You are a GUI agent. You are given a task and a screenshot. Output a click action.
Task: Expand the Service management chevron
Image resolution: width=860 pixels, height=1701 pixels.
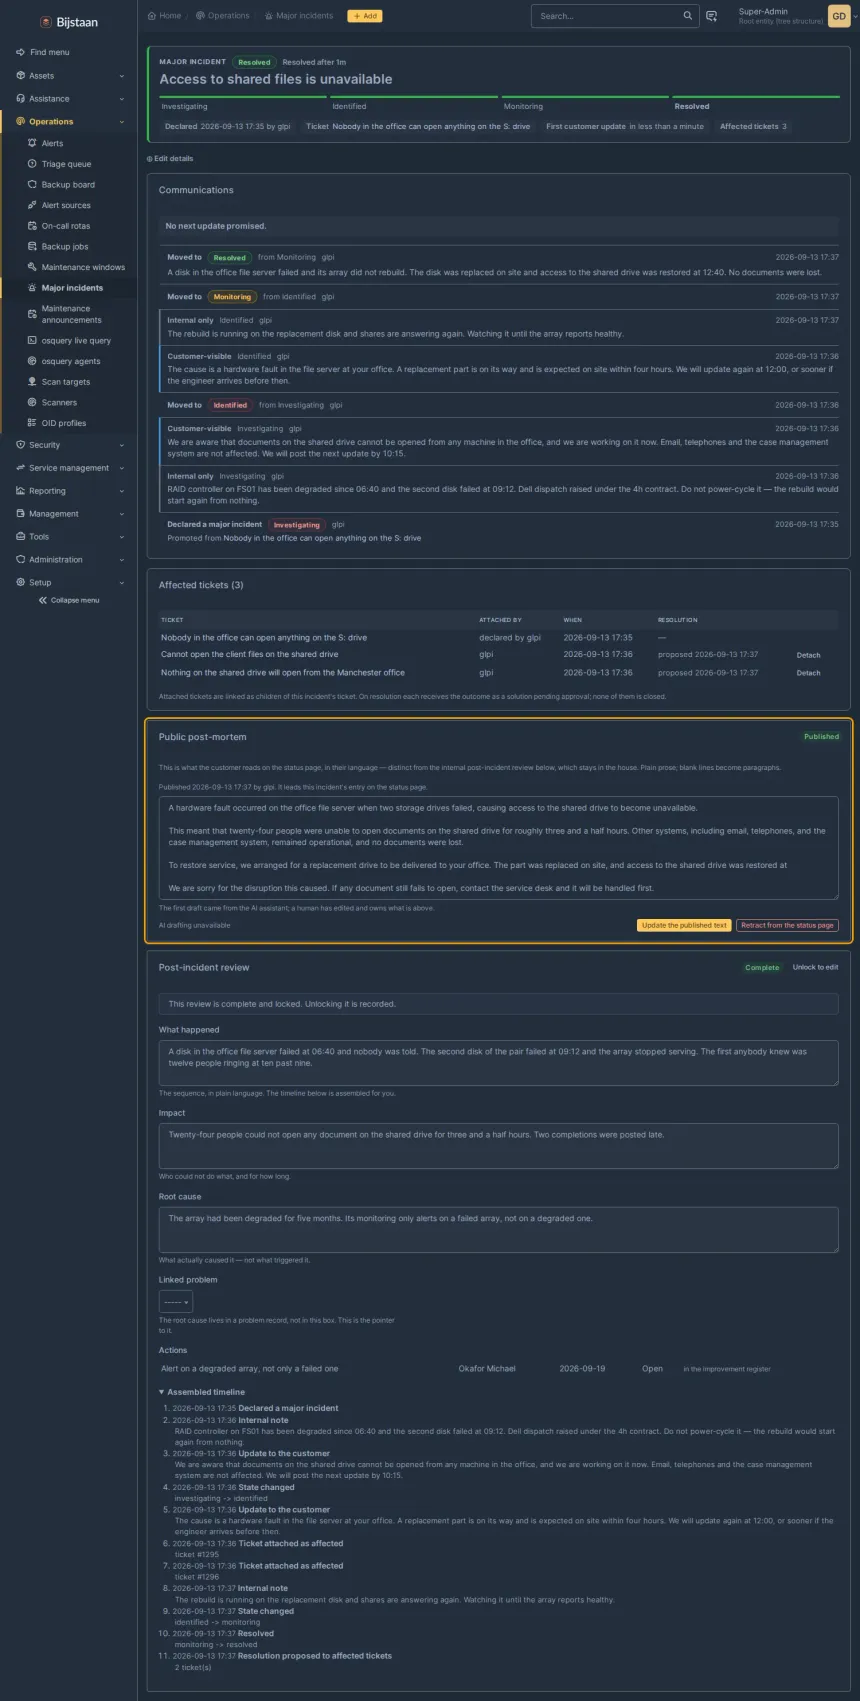tap(122, 468)
